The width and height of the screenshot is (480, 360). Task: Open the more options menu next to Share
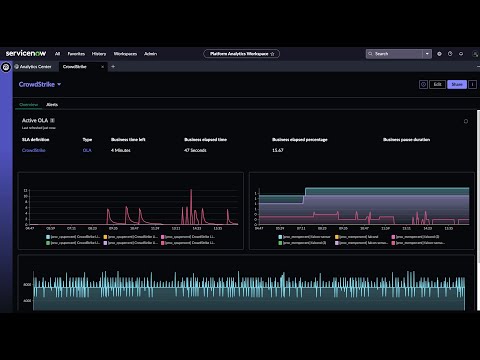click(472, 85)
